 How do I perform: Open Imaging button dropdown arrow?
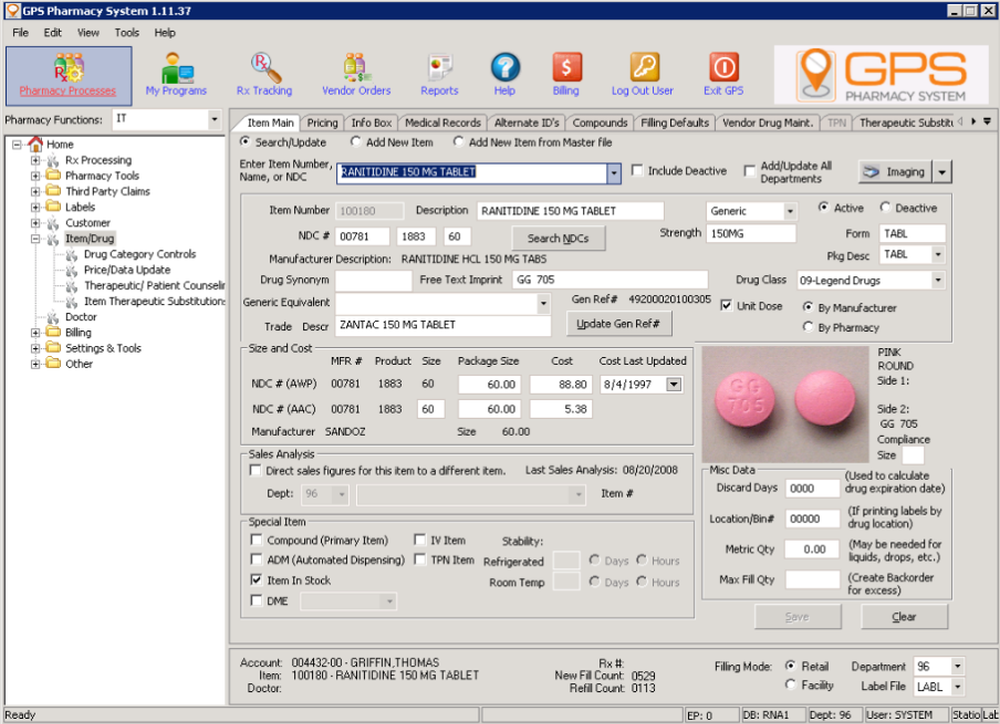coord(942,172)
